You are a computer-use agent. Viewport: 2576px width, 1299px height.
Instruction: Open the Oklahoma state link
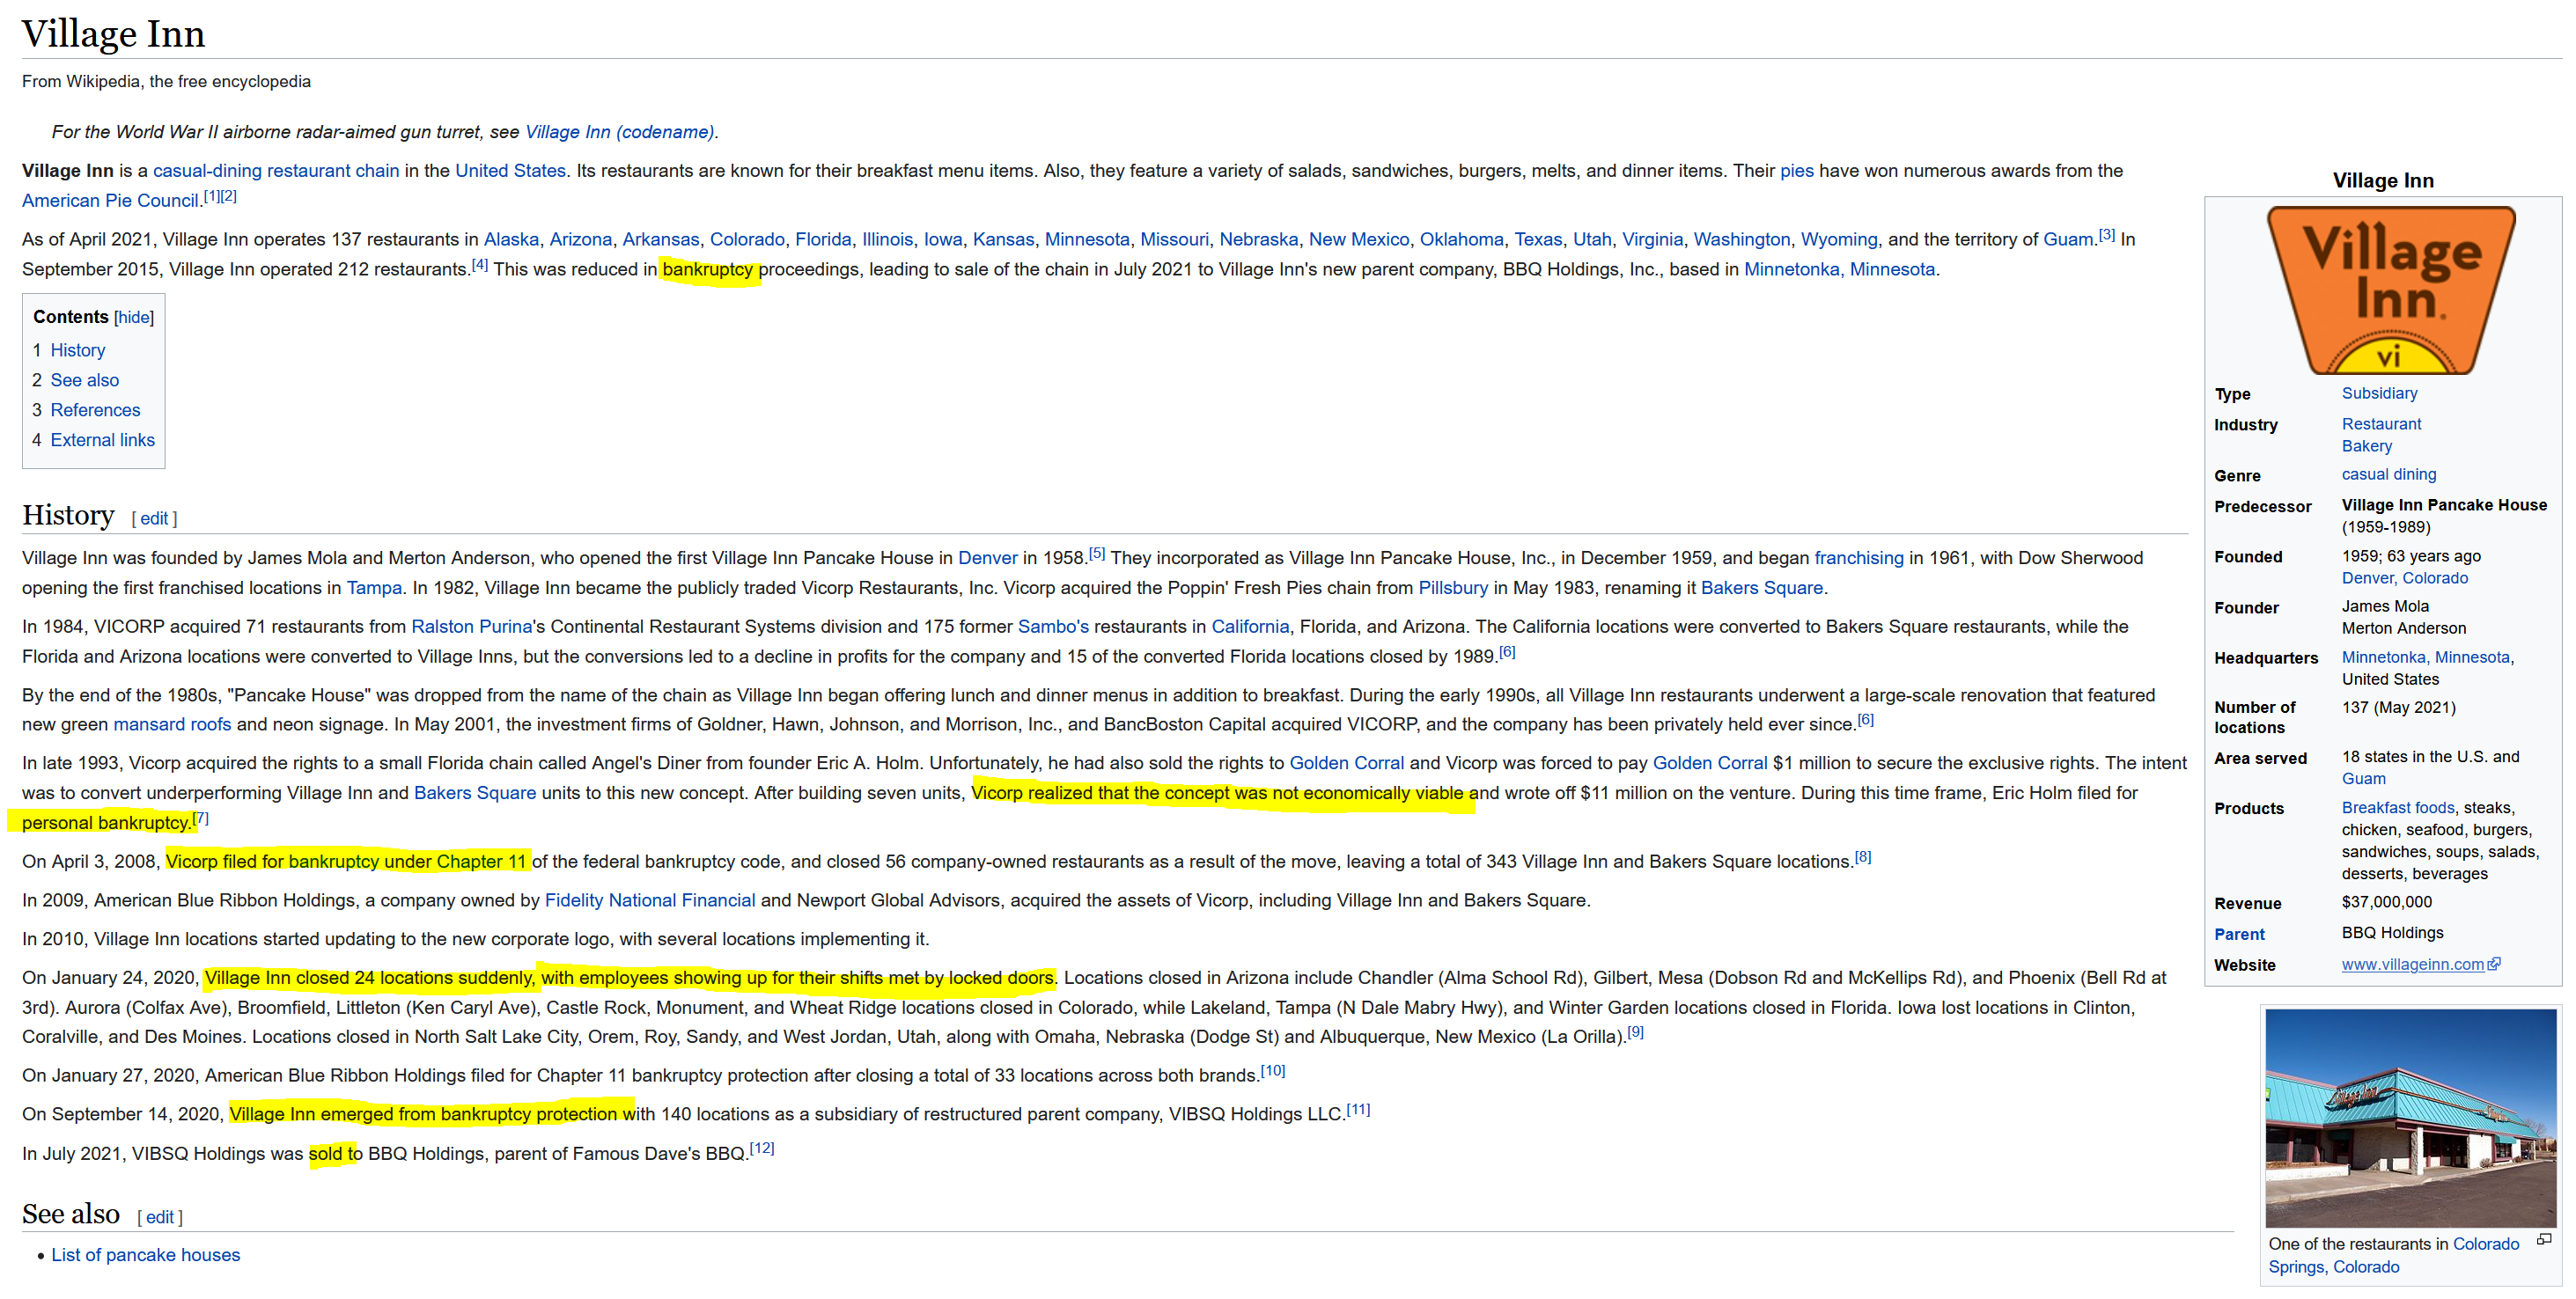(1461, 240)
